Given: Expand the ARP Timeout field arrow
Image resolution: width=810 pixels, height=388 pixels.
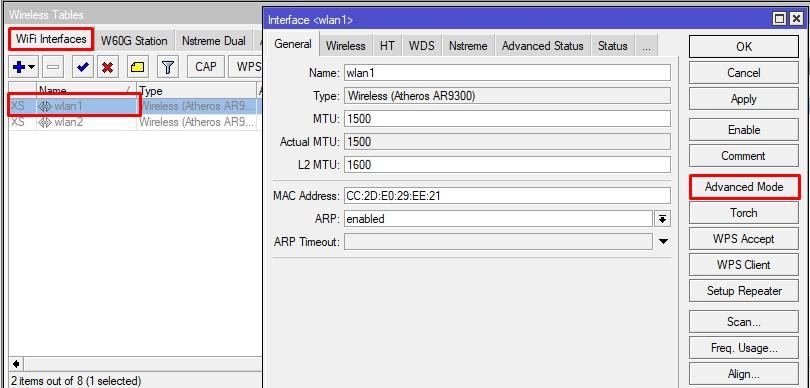Looking at the screenshot, I should (663, 241).
